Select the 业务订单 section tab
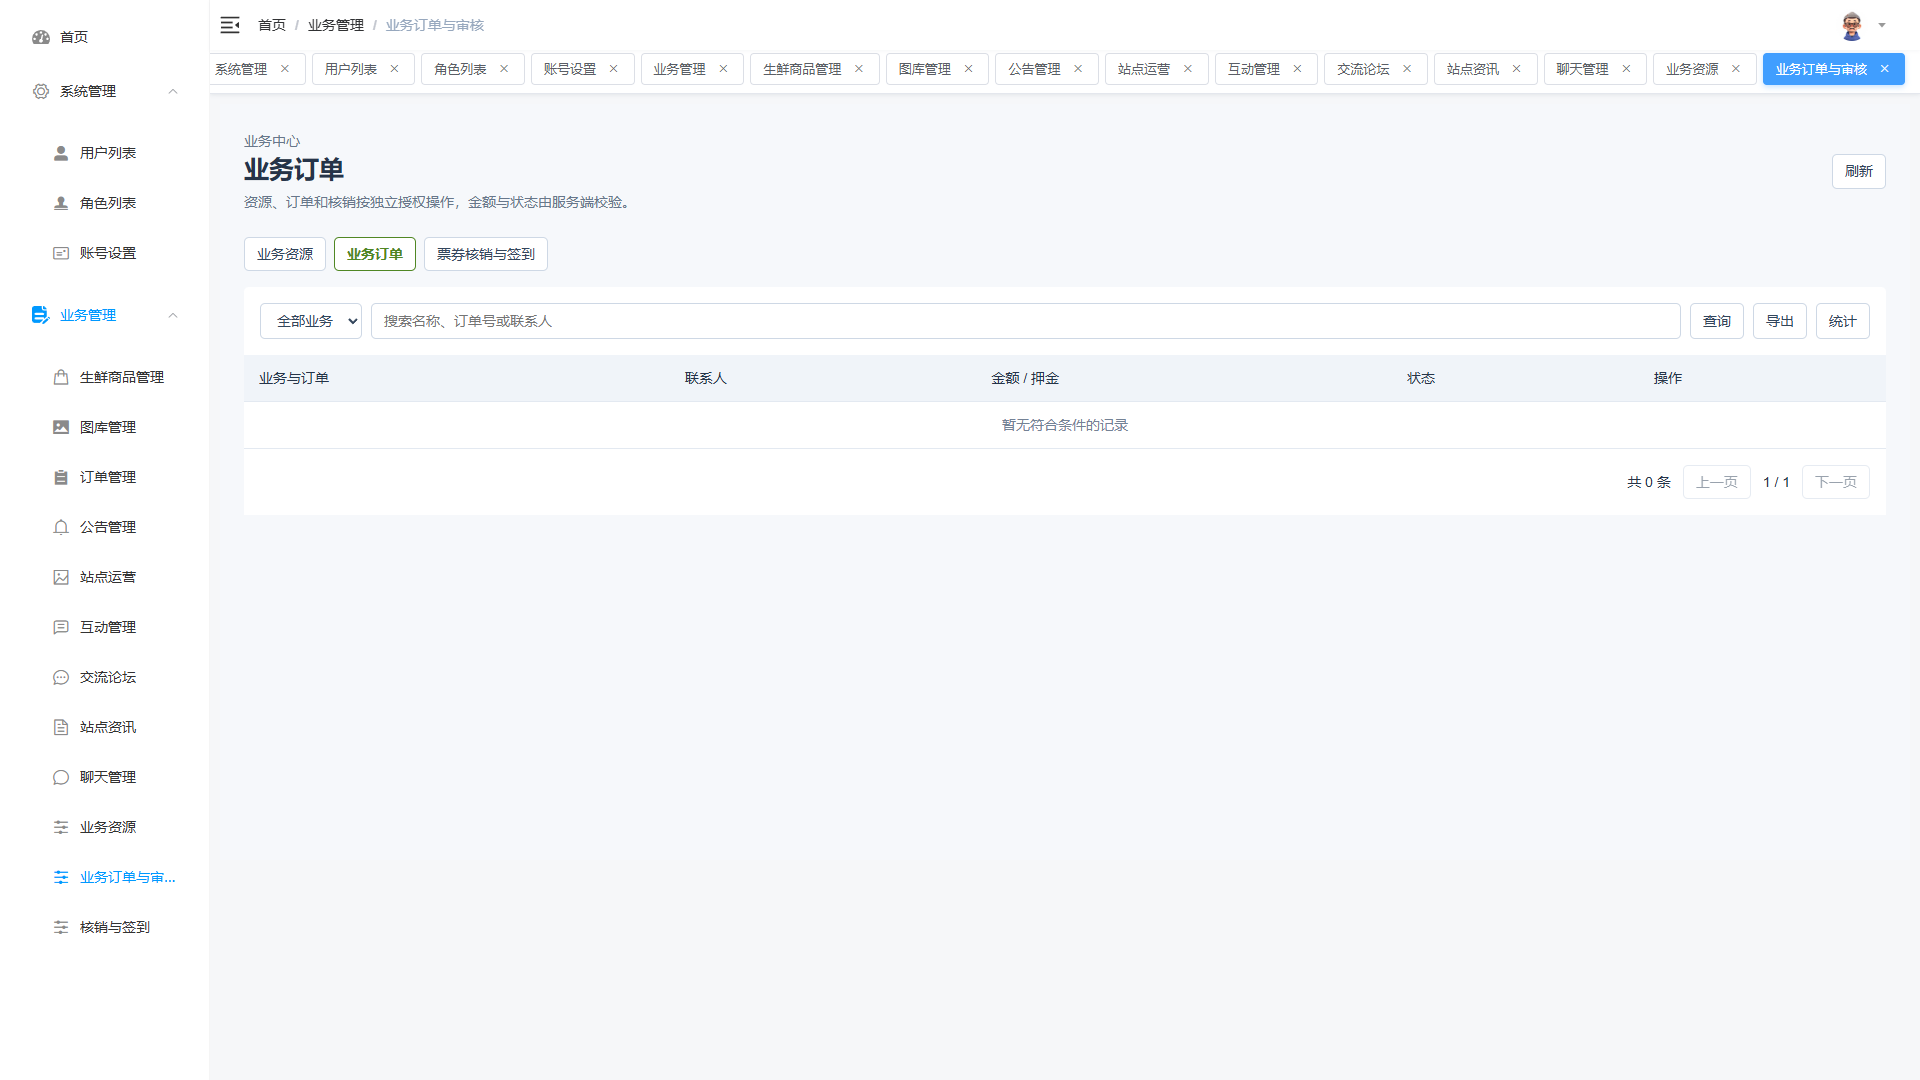 tap(375, 254)
